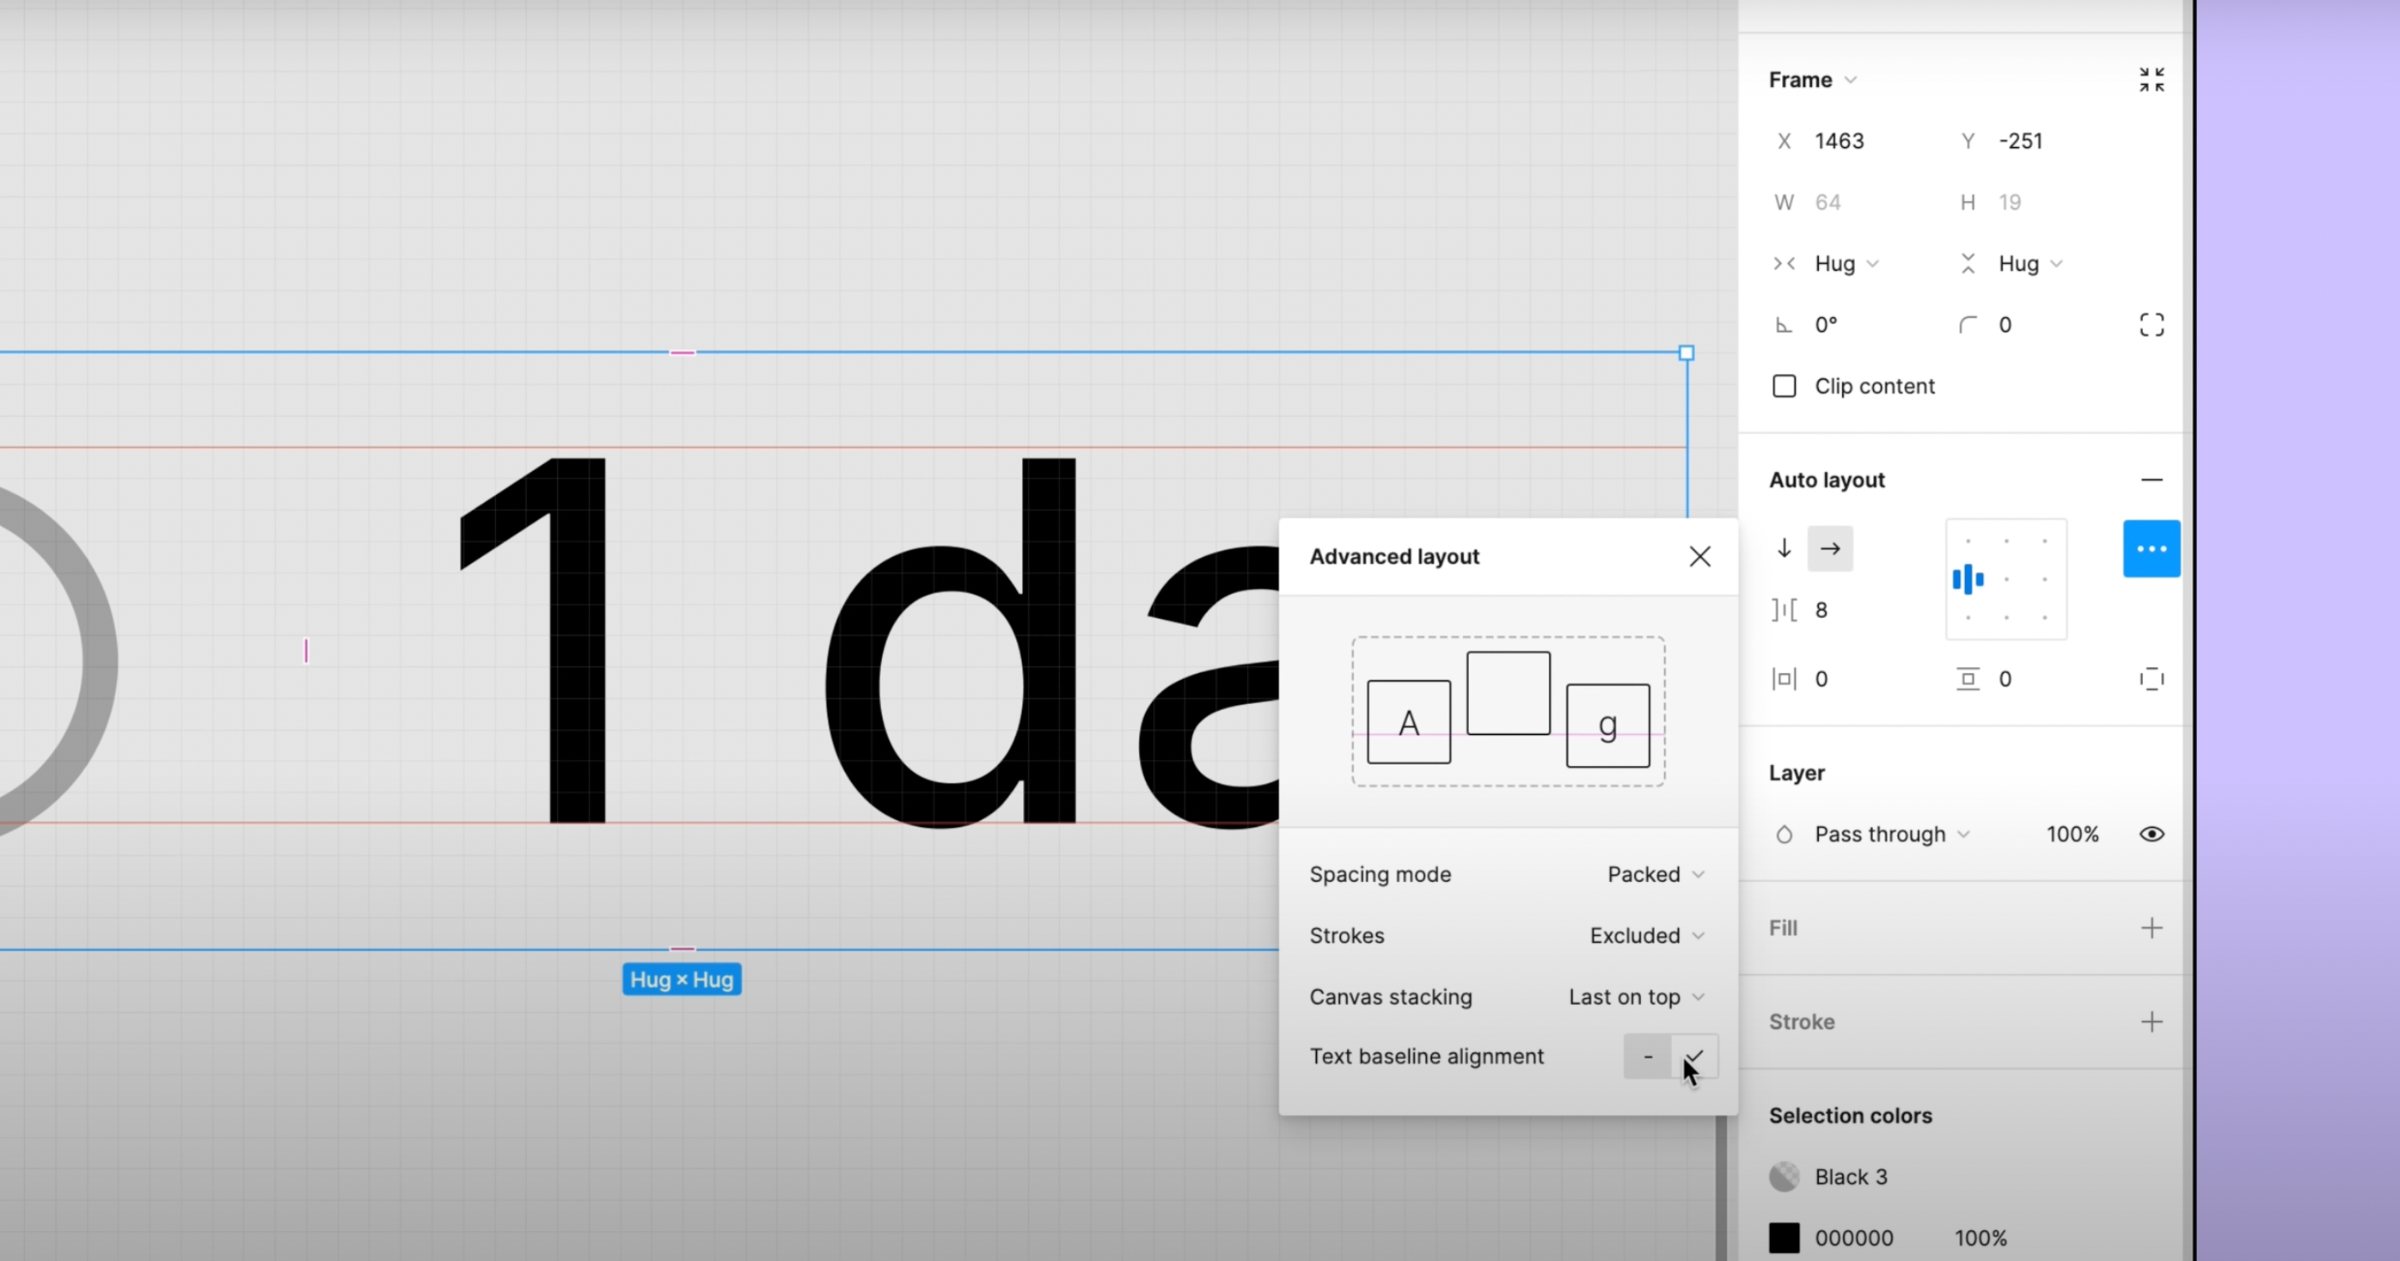This screenshot has width=2400, height=1261.
Task: Click the Black 3 style swatch
Action: coord(1784,1176)
